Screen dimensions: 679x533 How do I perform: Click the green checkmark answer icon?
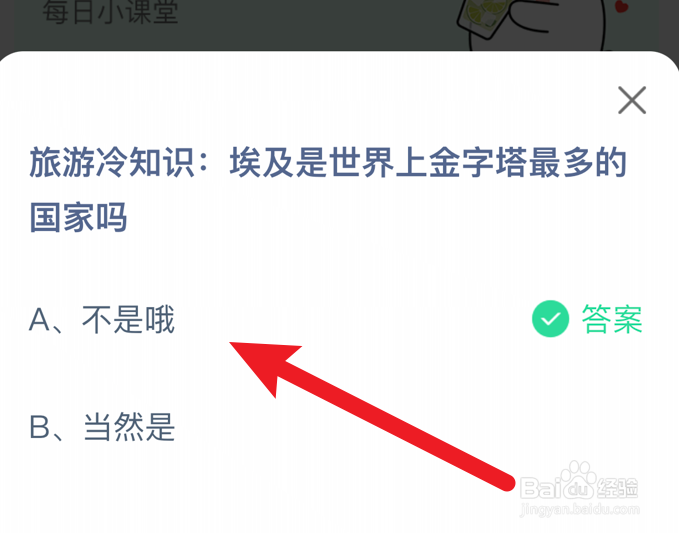(550, 319)
